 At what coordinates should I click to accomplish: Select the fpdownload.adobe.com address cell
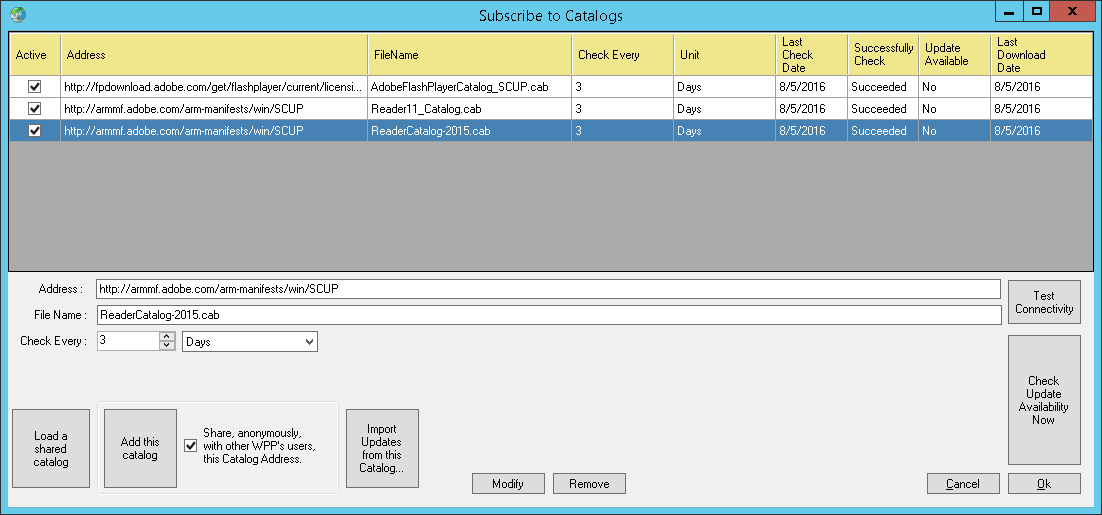pos(214,87)
